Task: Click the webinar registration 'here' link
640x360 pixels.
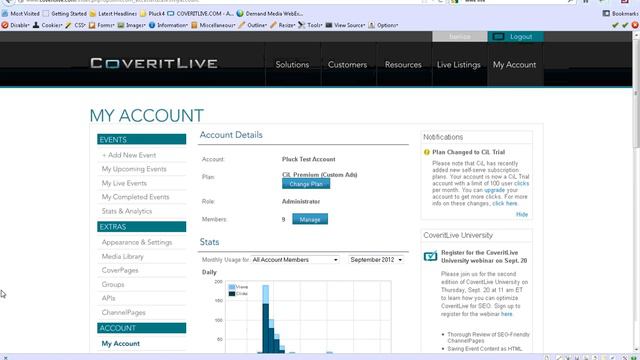Action: [x=507, y=314]
